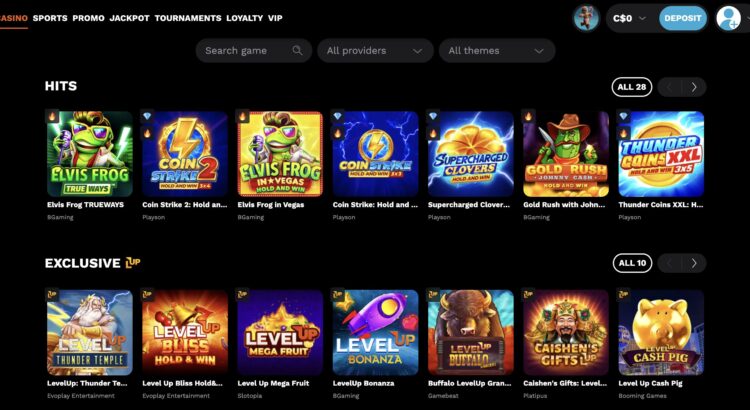
Task: Focus the Search game field
Action: 254,51
